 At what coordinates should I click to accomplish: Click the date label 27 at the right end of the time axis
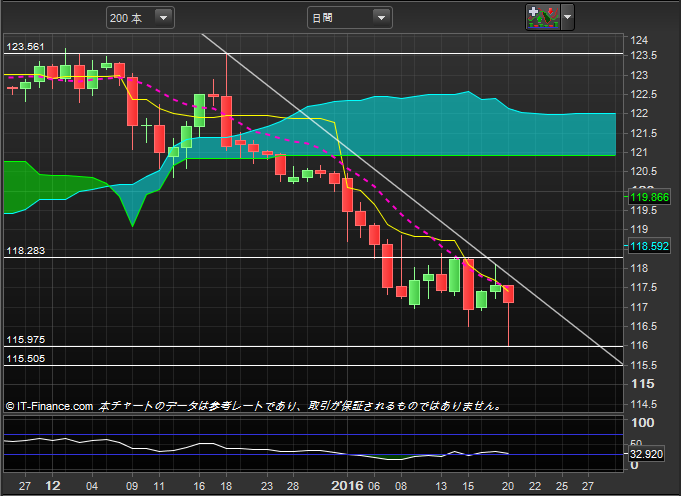[588, 486]
